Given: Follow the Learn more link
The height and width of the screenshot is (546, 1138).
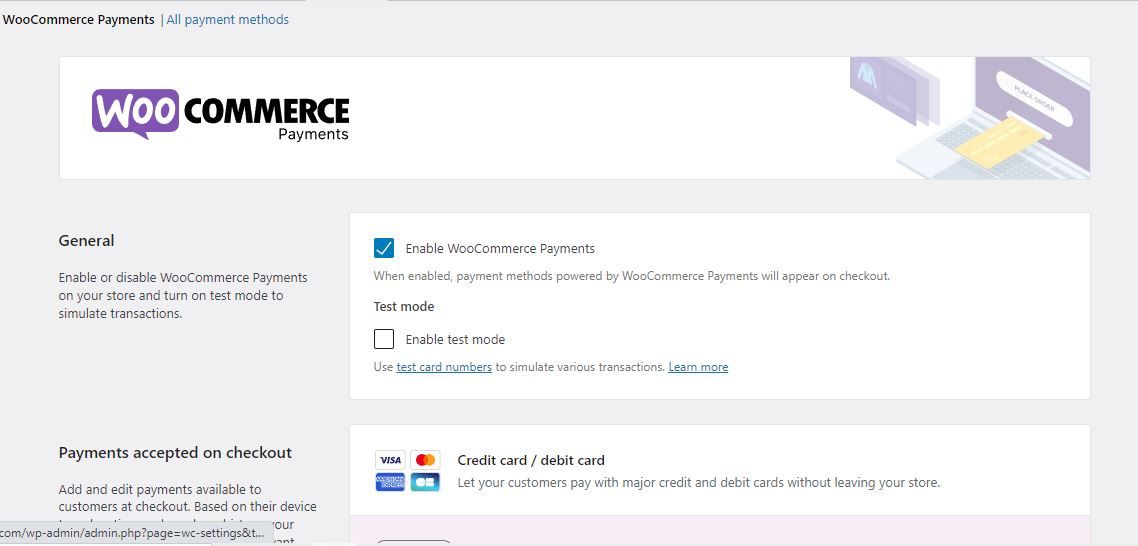Looking at the screenshot, I should pos(698,367).
